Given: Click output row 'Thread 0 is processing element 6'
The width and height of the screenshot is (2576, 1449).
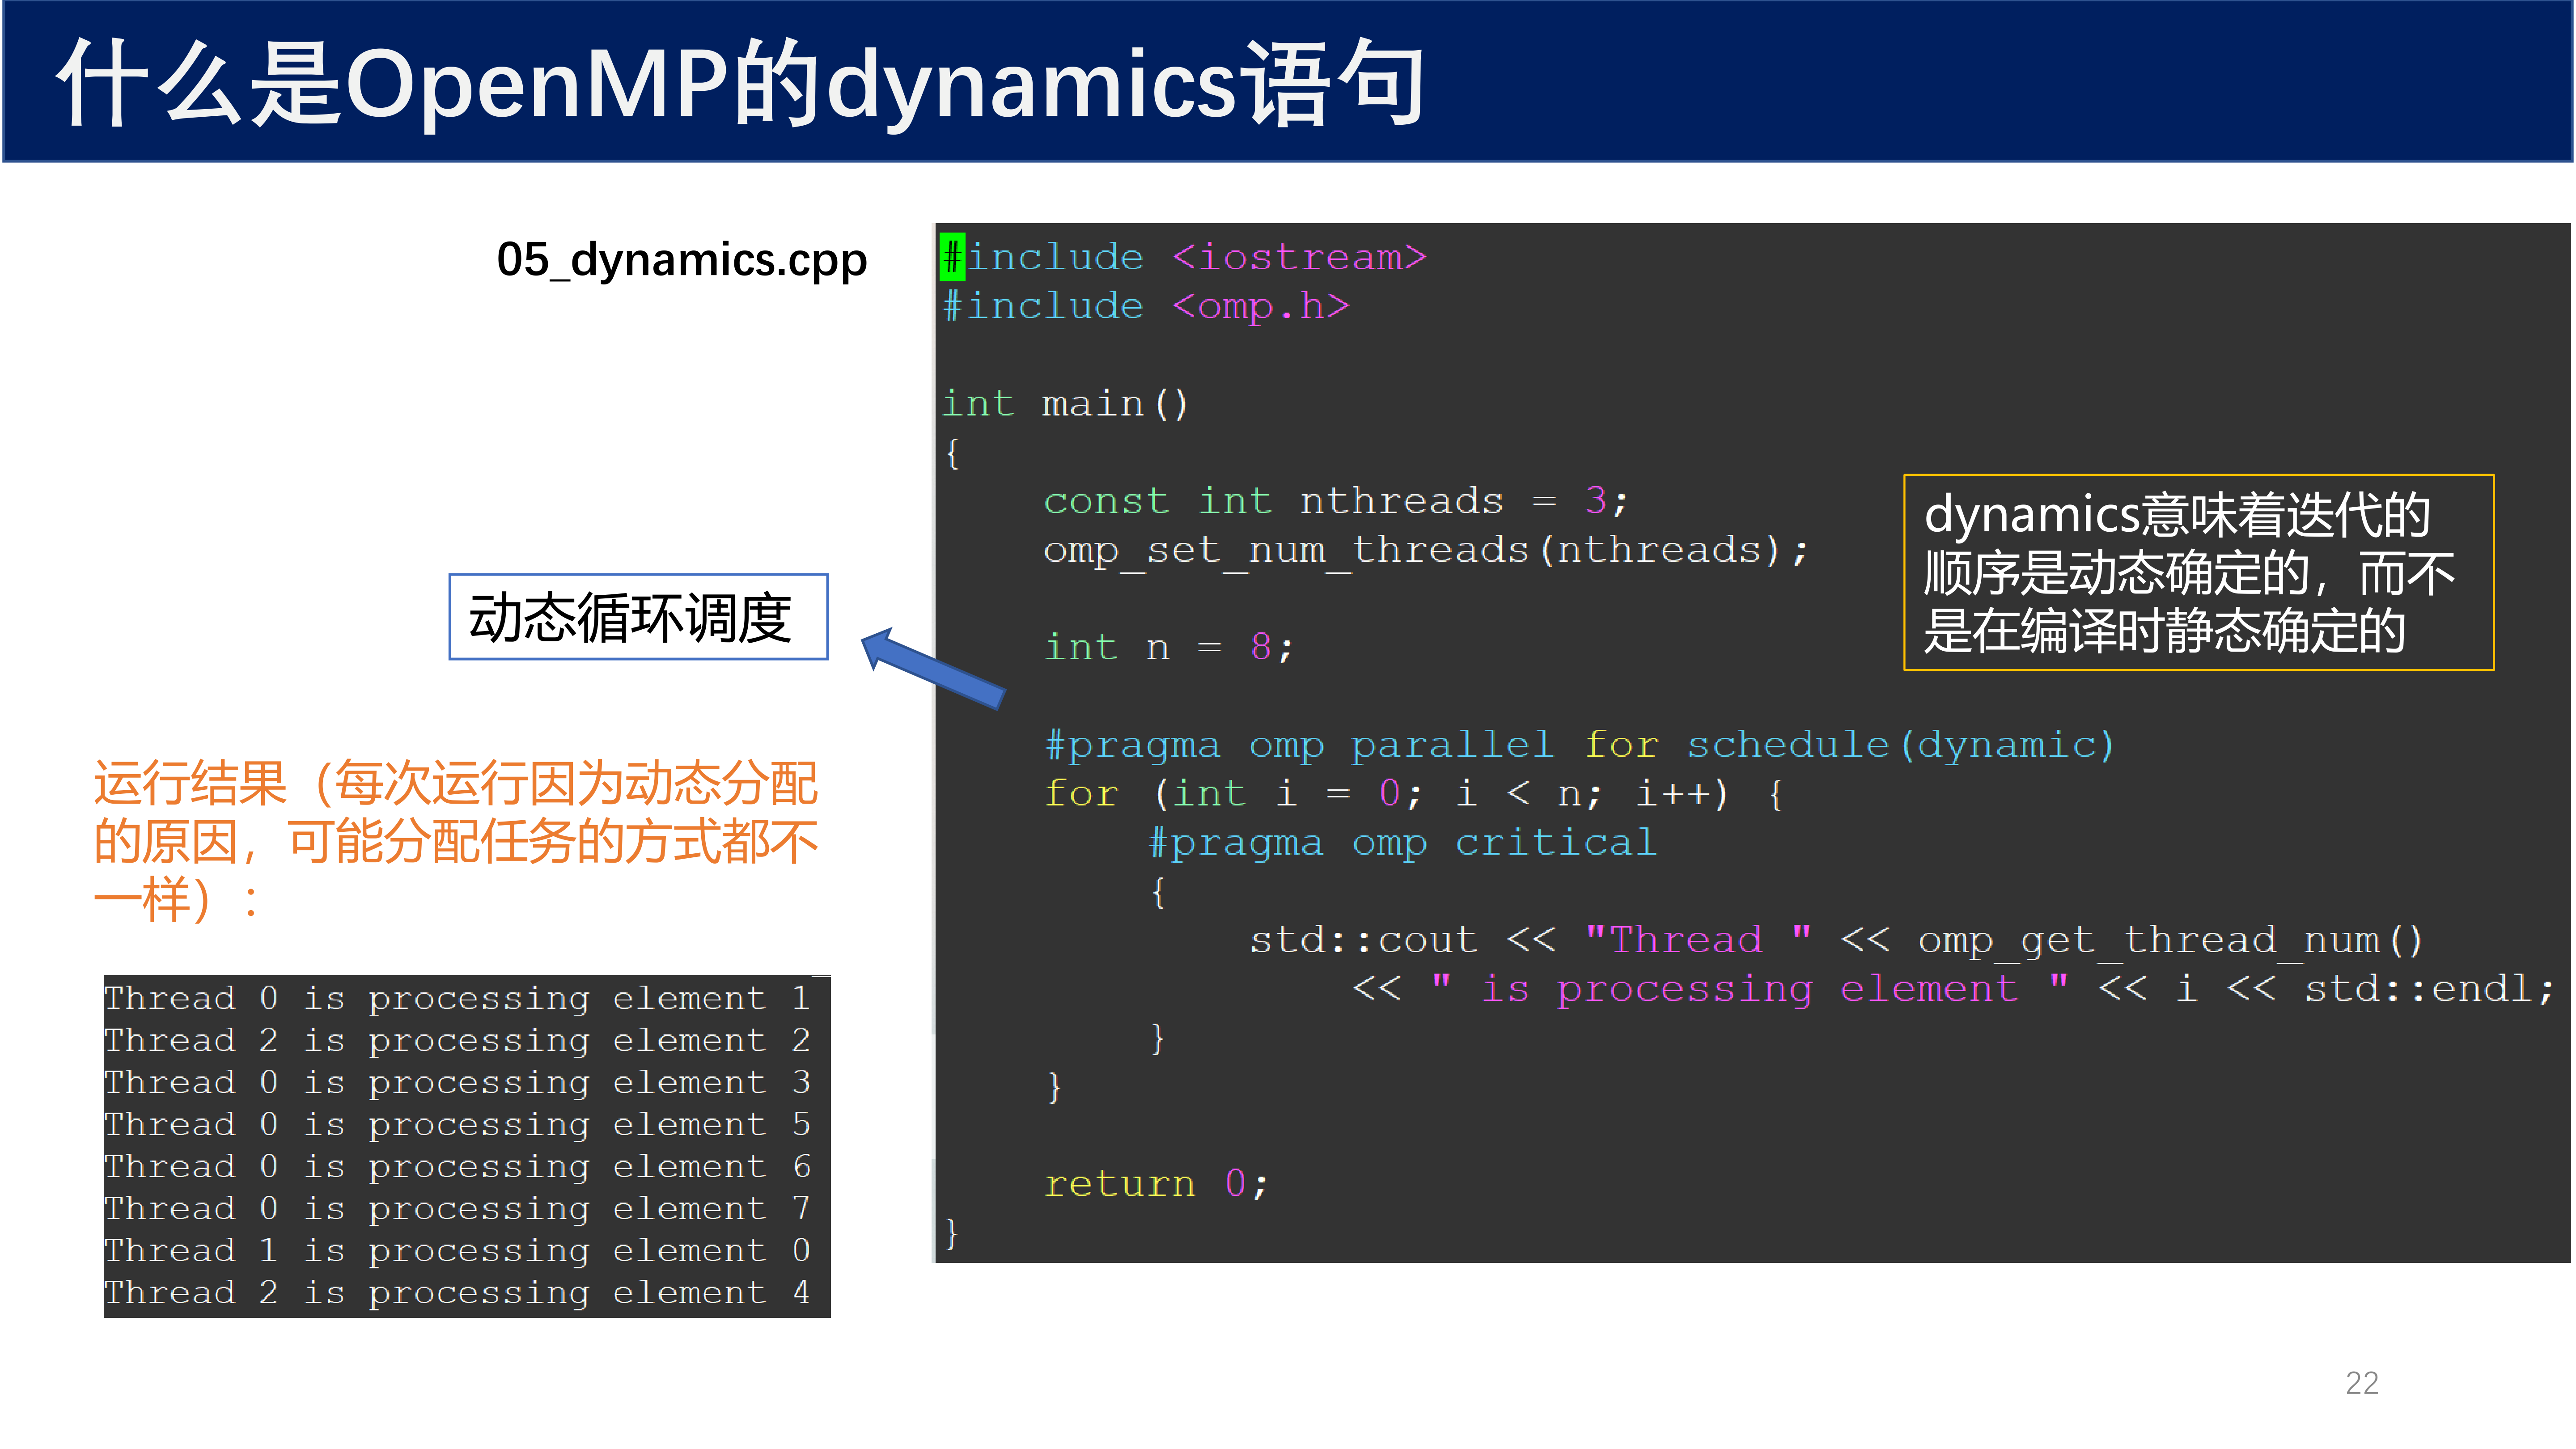Looking at the screenshot, I should [x=457, y=1166].
